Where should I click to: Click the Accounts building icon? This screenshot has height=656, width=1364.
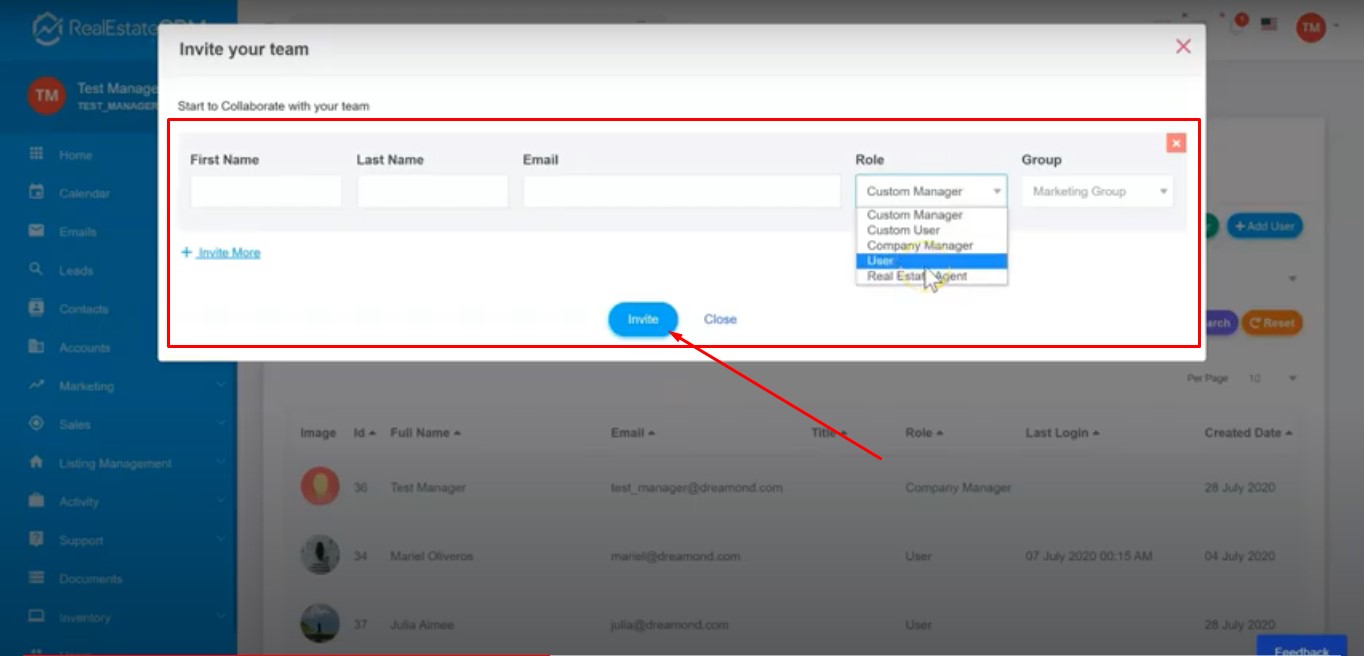click(x=37, y=347)
